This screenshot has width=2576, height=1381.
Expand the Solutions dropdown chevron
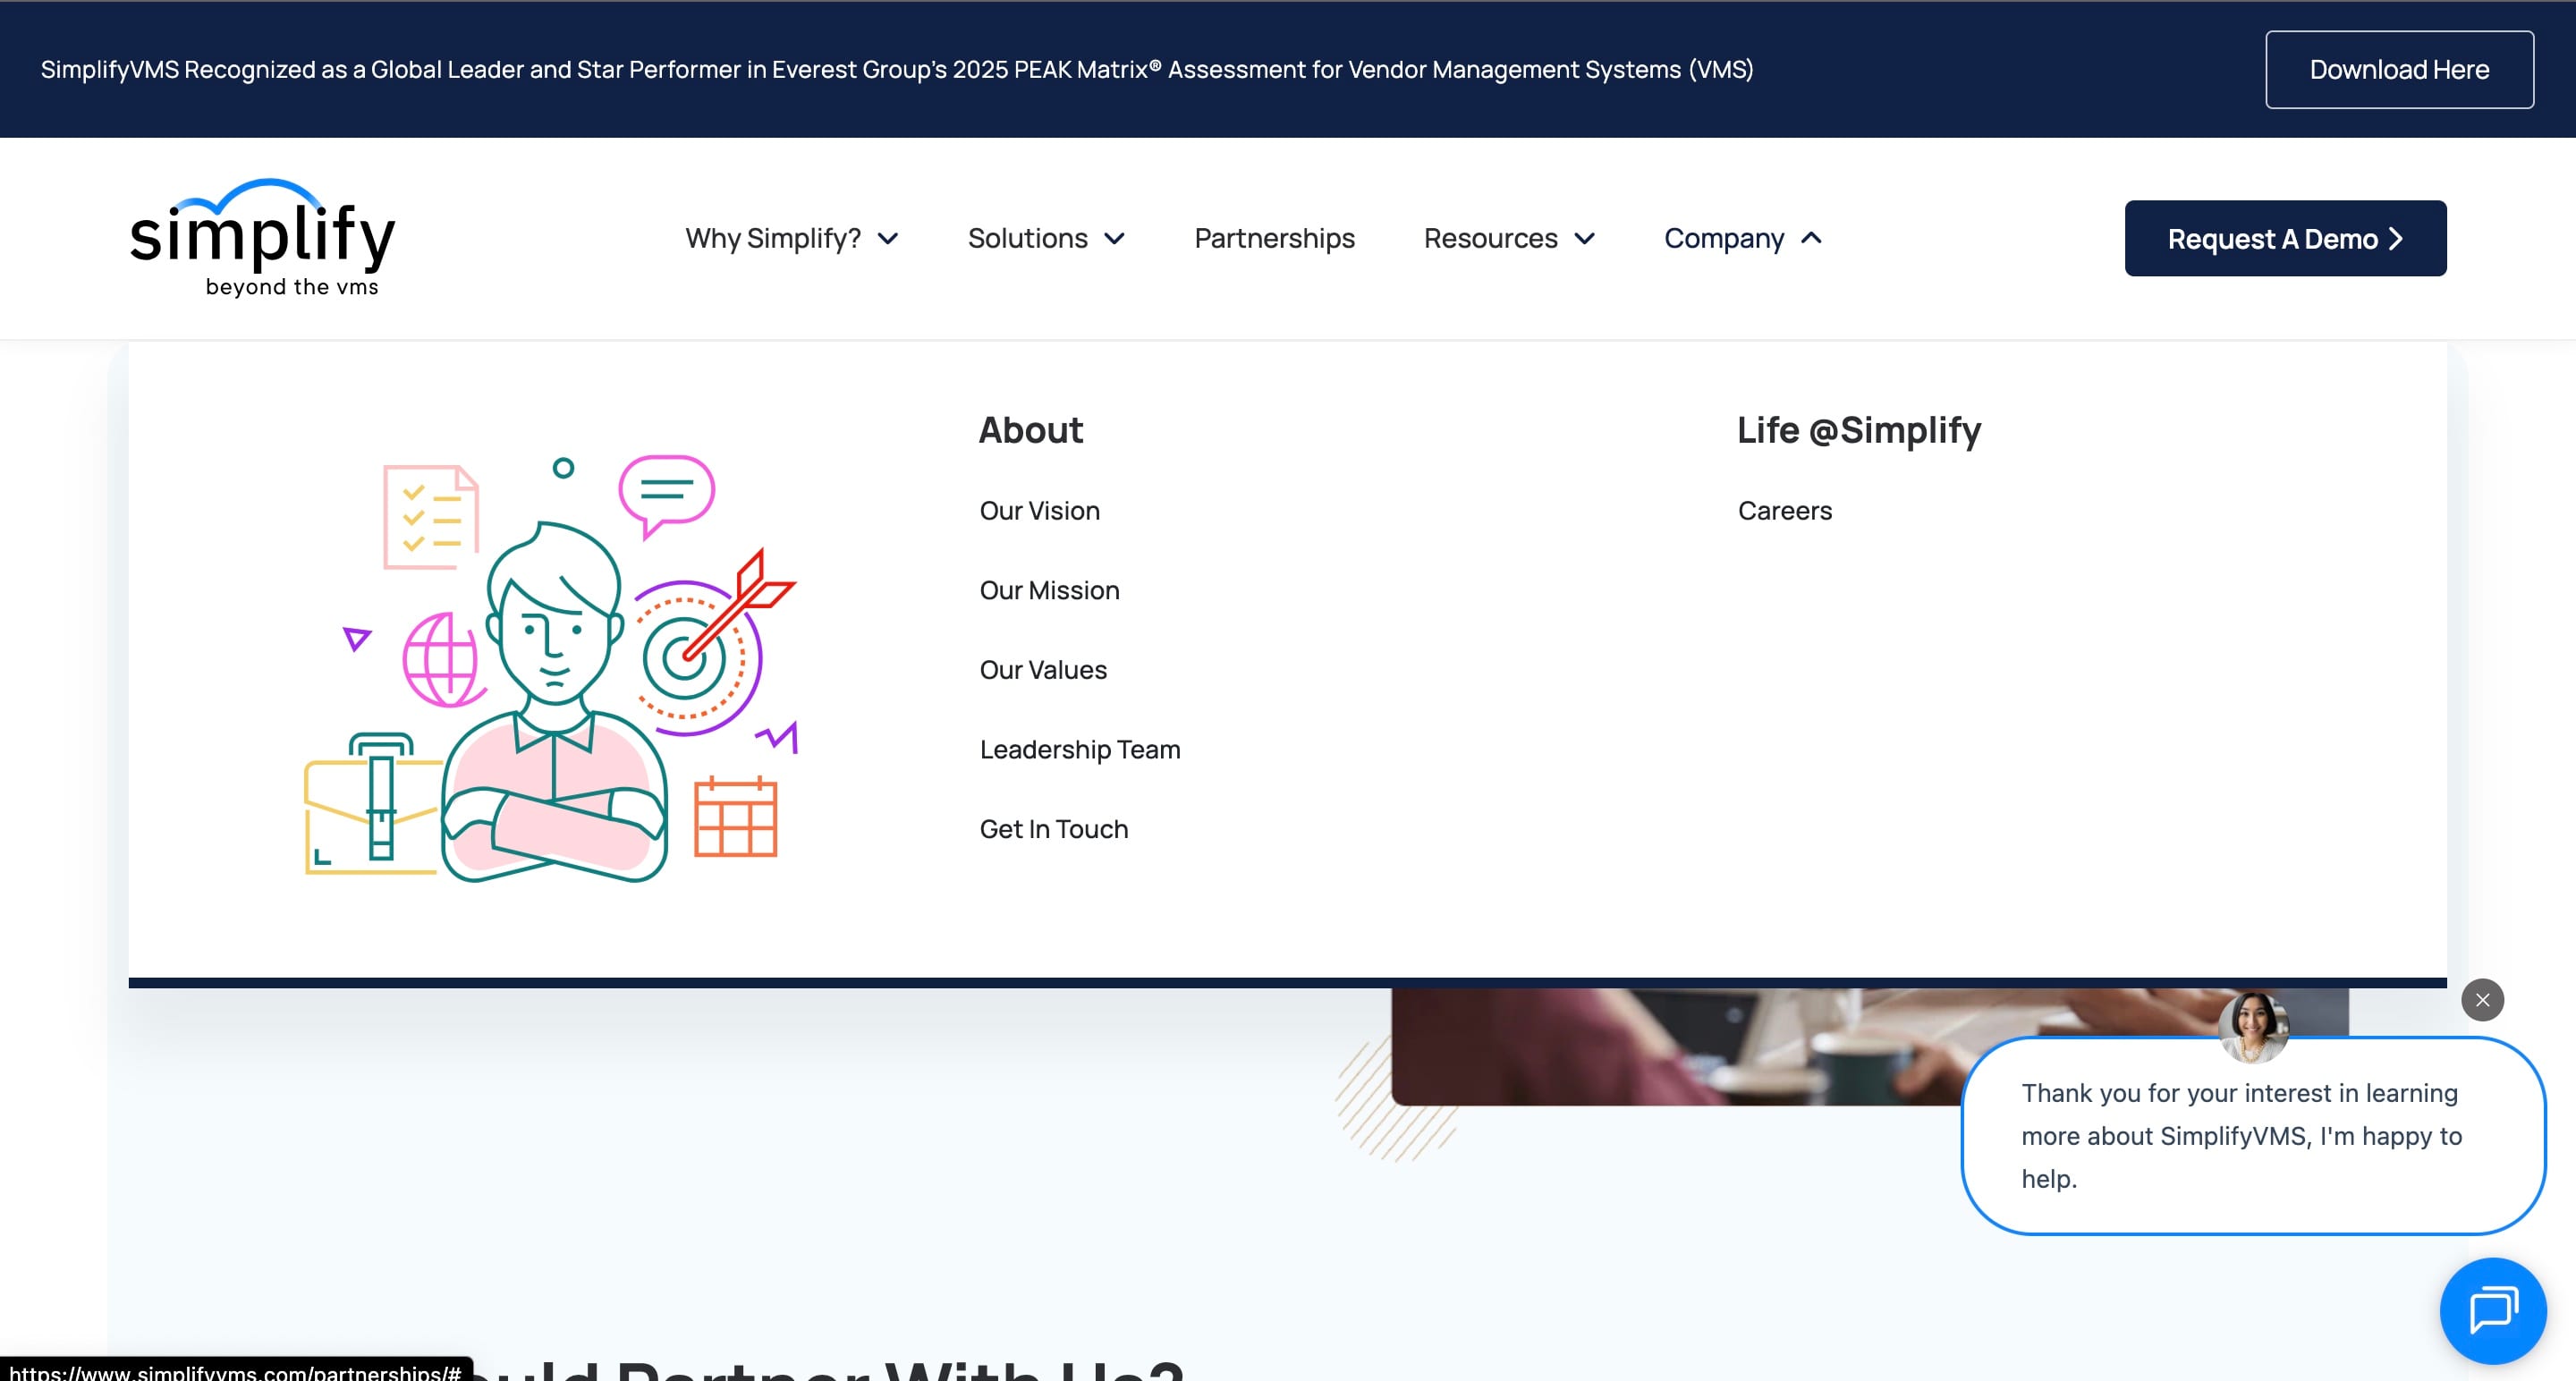[1115, 239]
